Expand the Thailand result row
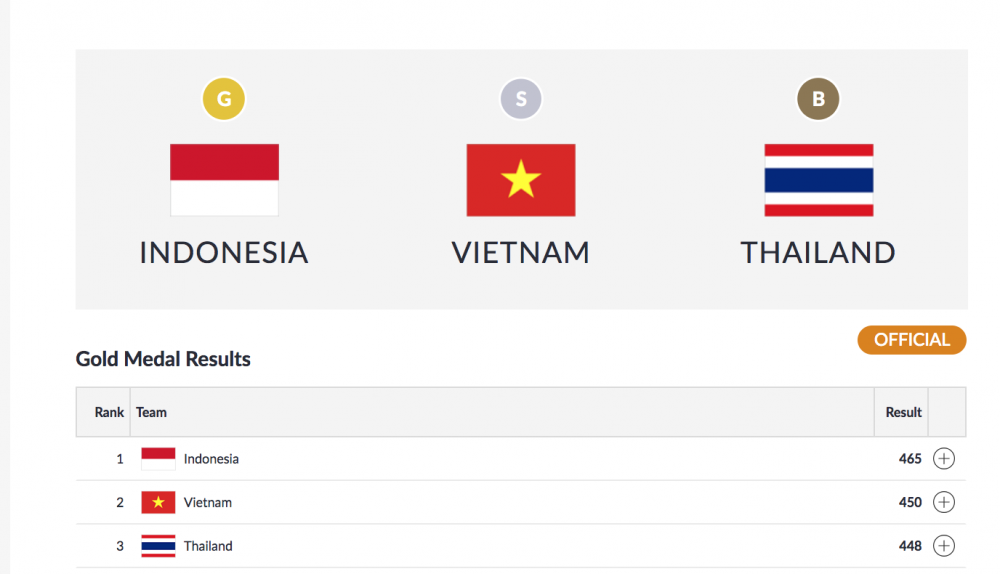1000x574 pixels. pos(944,546)
